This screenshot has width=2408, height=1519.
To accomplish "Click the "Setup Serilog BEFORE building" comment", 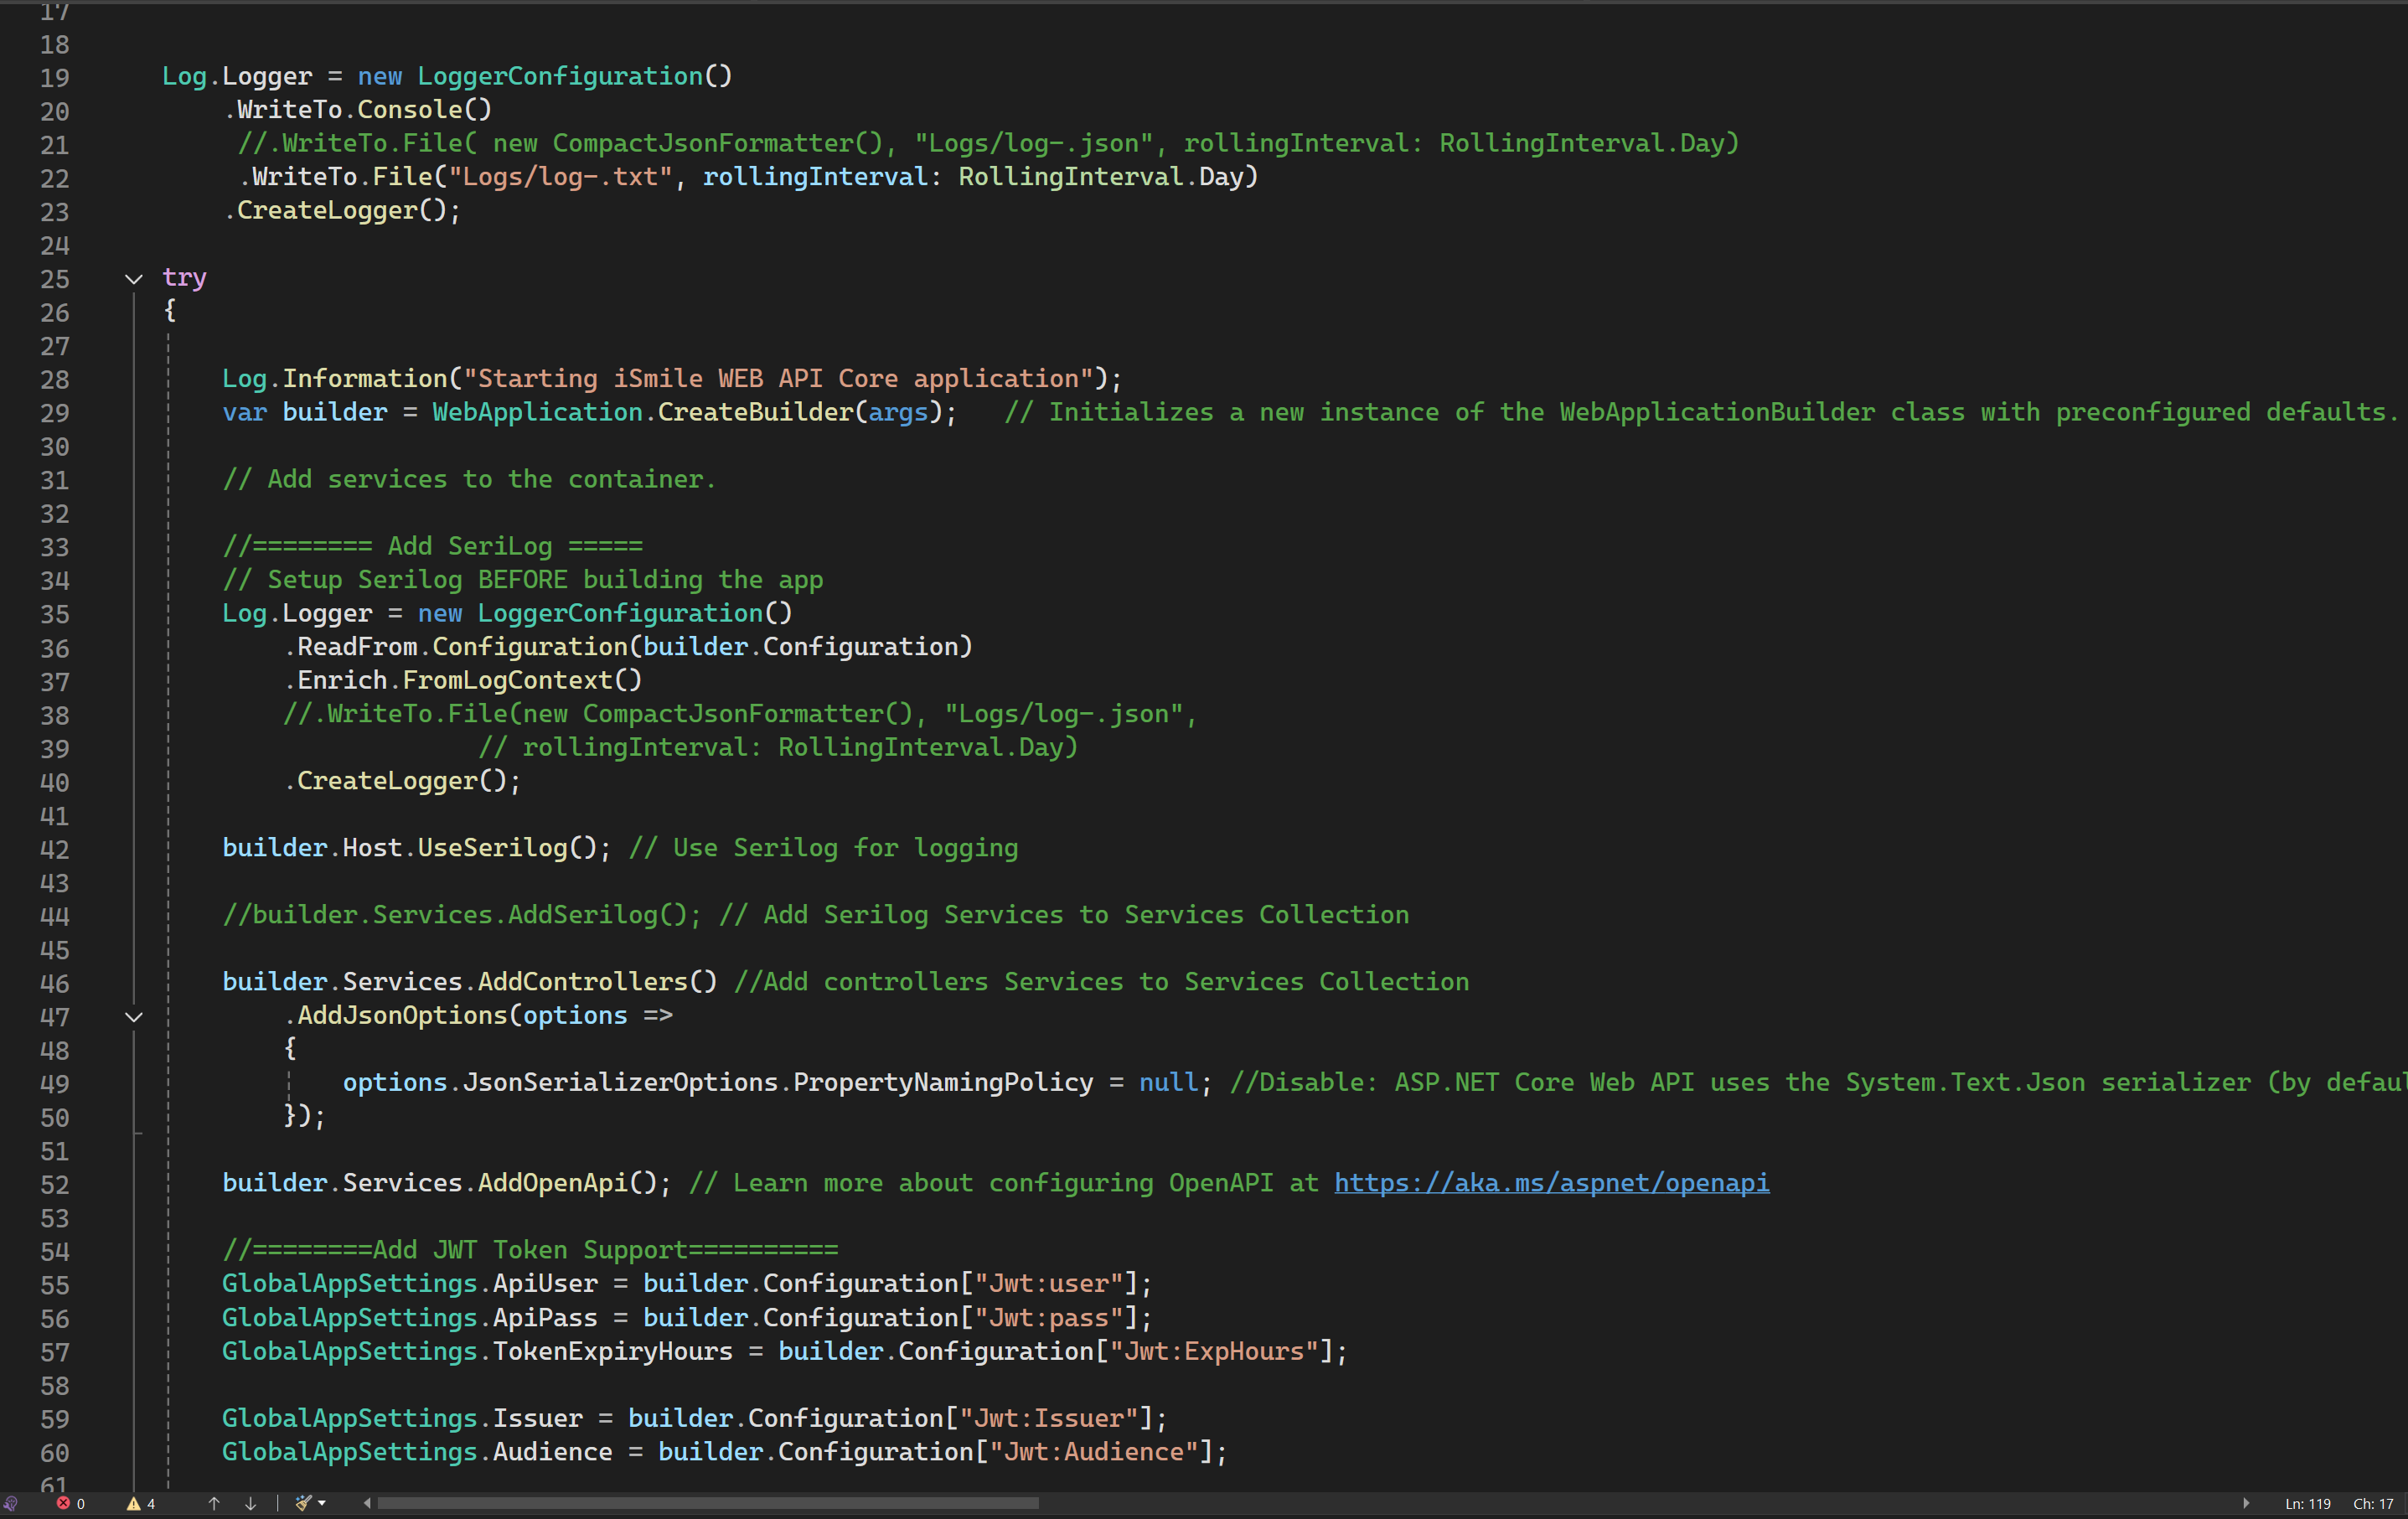I will coord(523,580).
